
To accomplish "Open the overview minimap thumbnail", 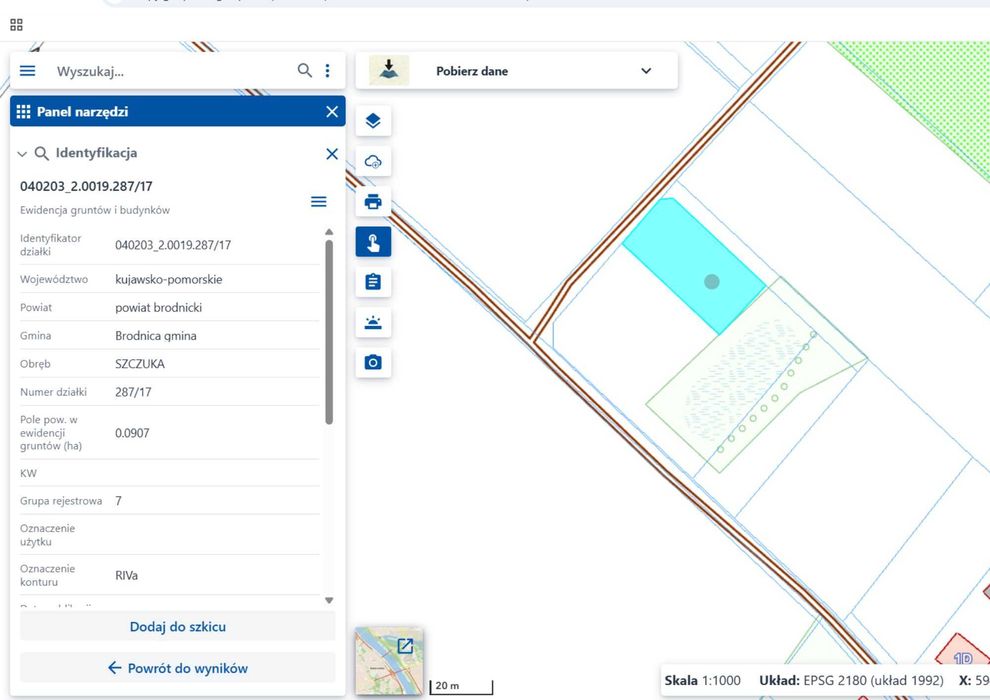I will (389, 661).
